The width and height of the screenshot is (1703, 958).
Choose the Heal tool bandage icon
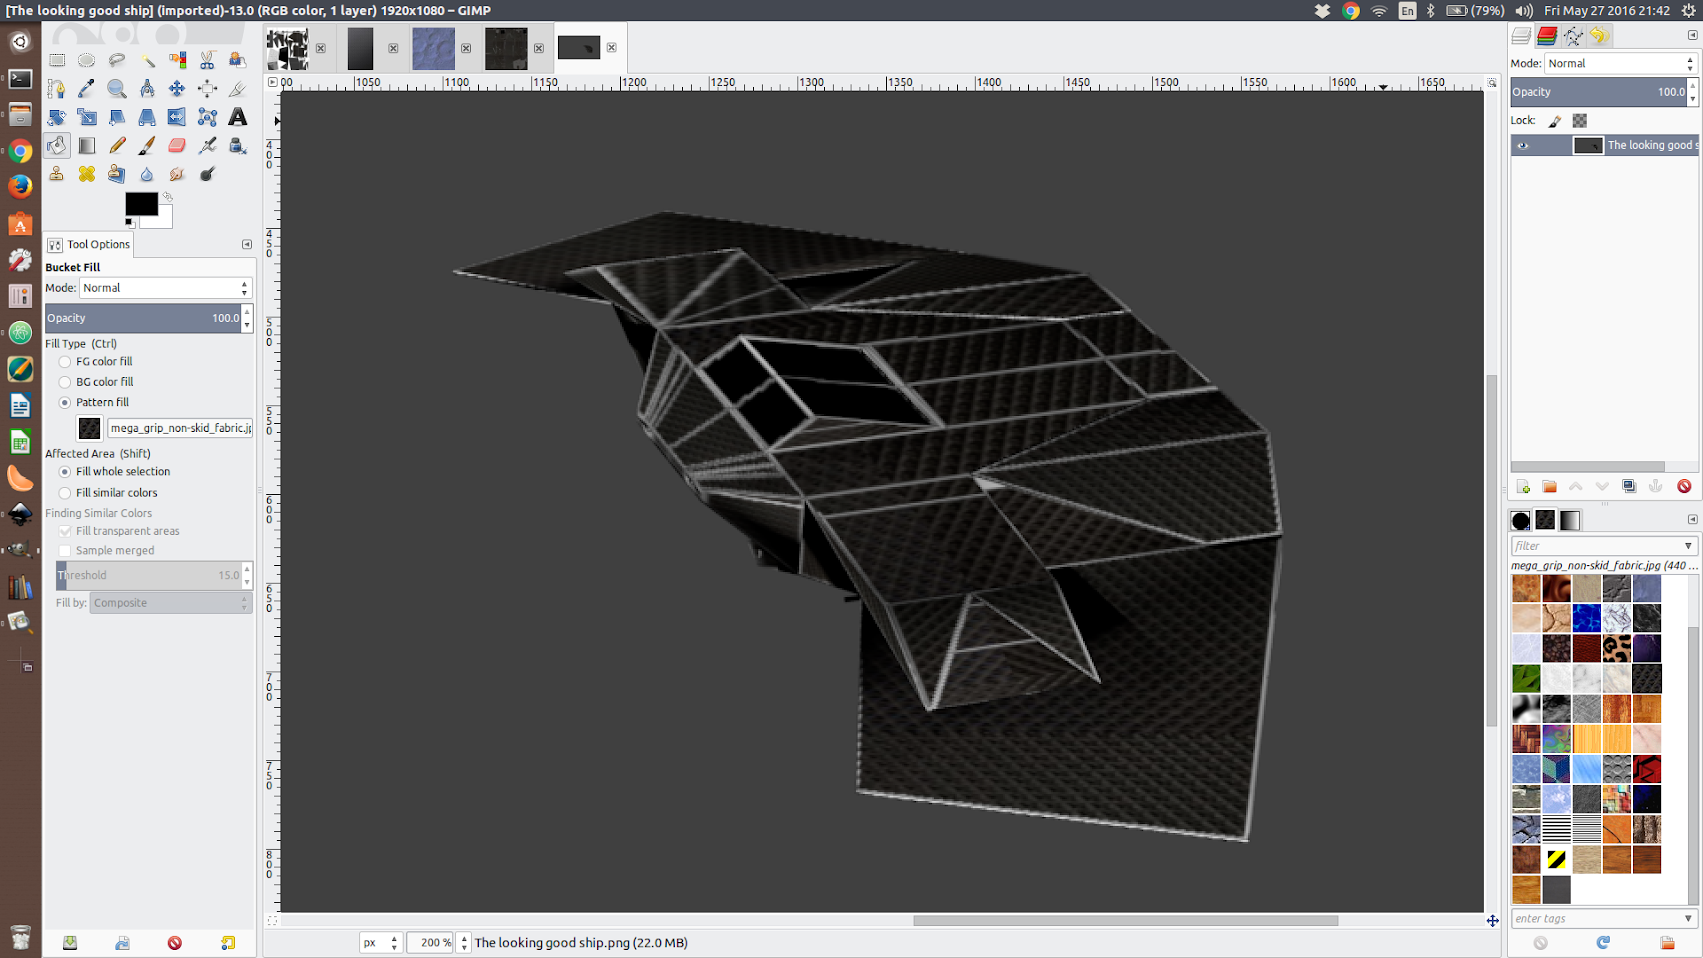(x=87, y=174)
